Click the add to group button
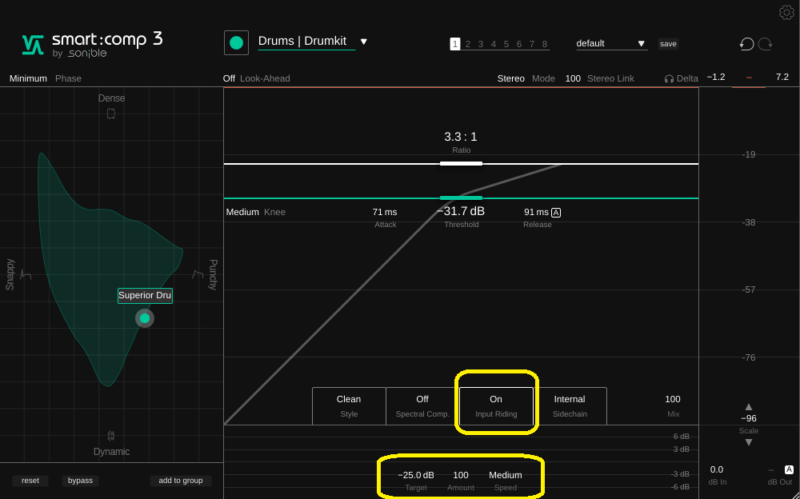The image size is (800, 499). pos(181,481)
